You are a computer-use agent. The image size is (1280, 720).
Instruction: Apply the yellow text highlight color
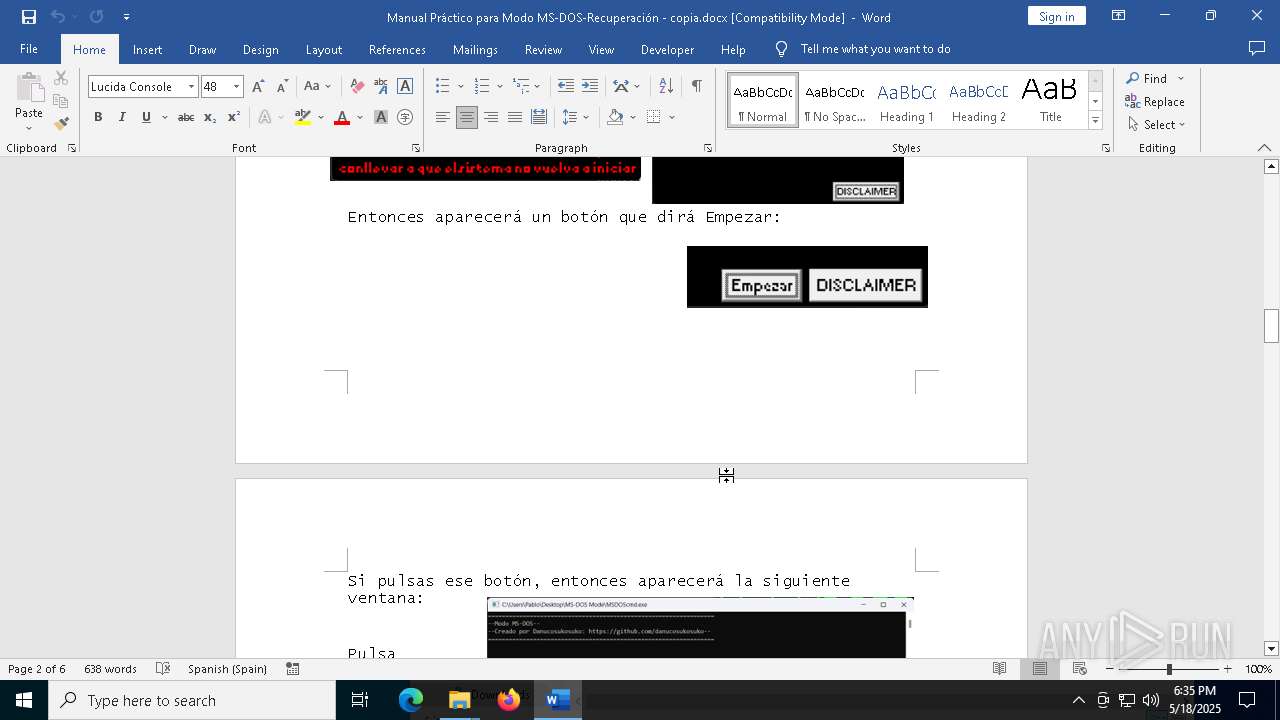(x=303, y=117)
